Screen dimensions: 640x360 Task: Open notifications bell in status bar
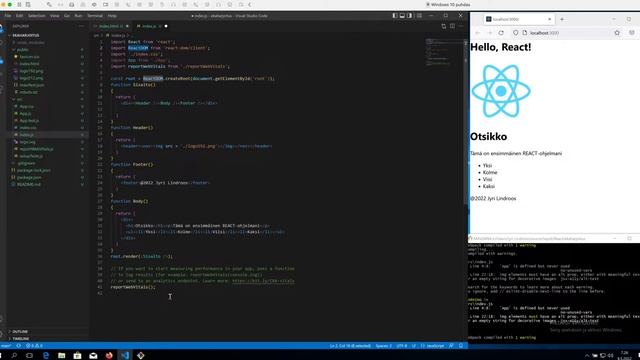[x=461, y=346]
